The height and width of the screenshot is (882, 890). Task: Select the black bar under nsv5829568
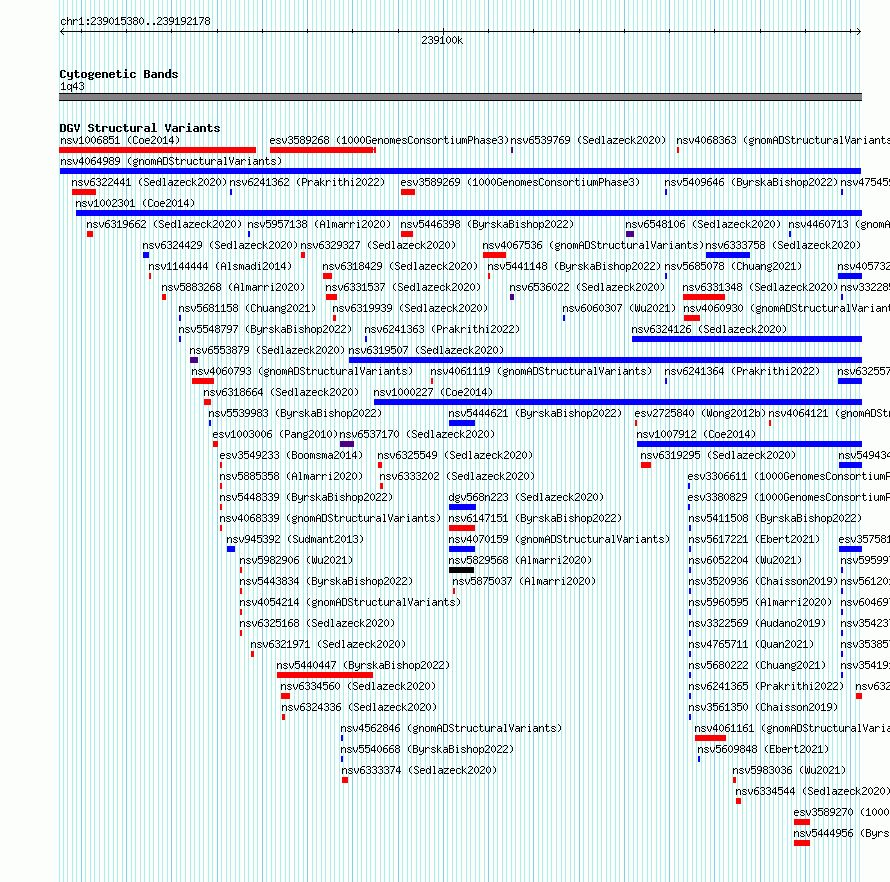click(461, 570)
